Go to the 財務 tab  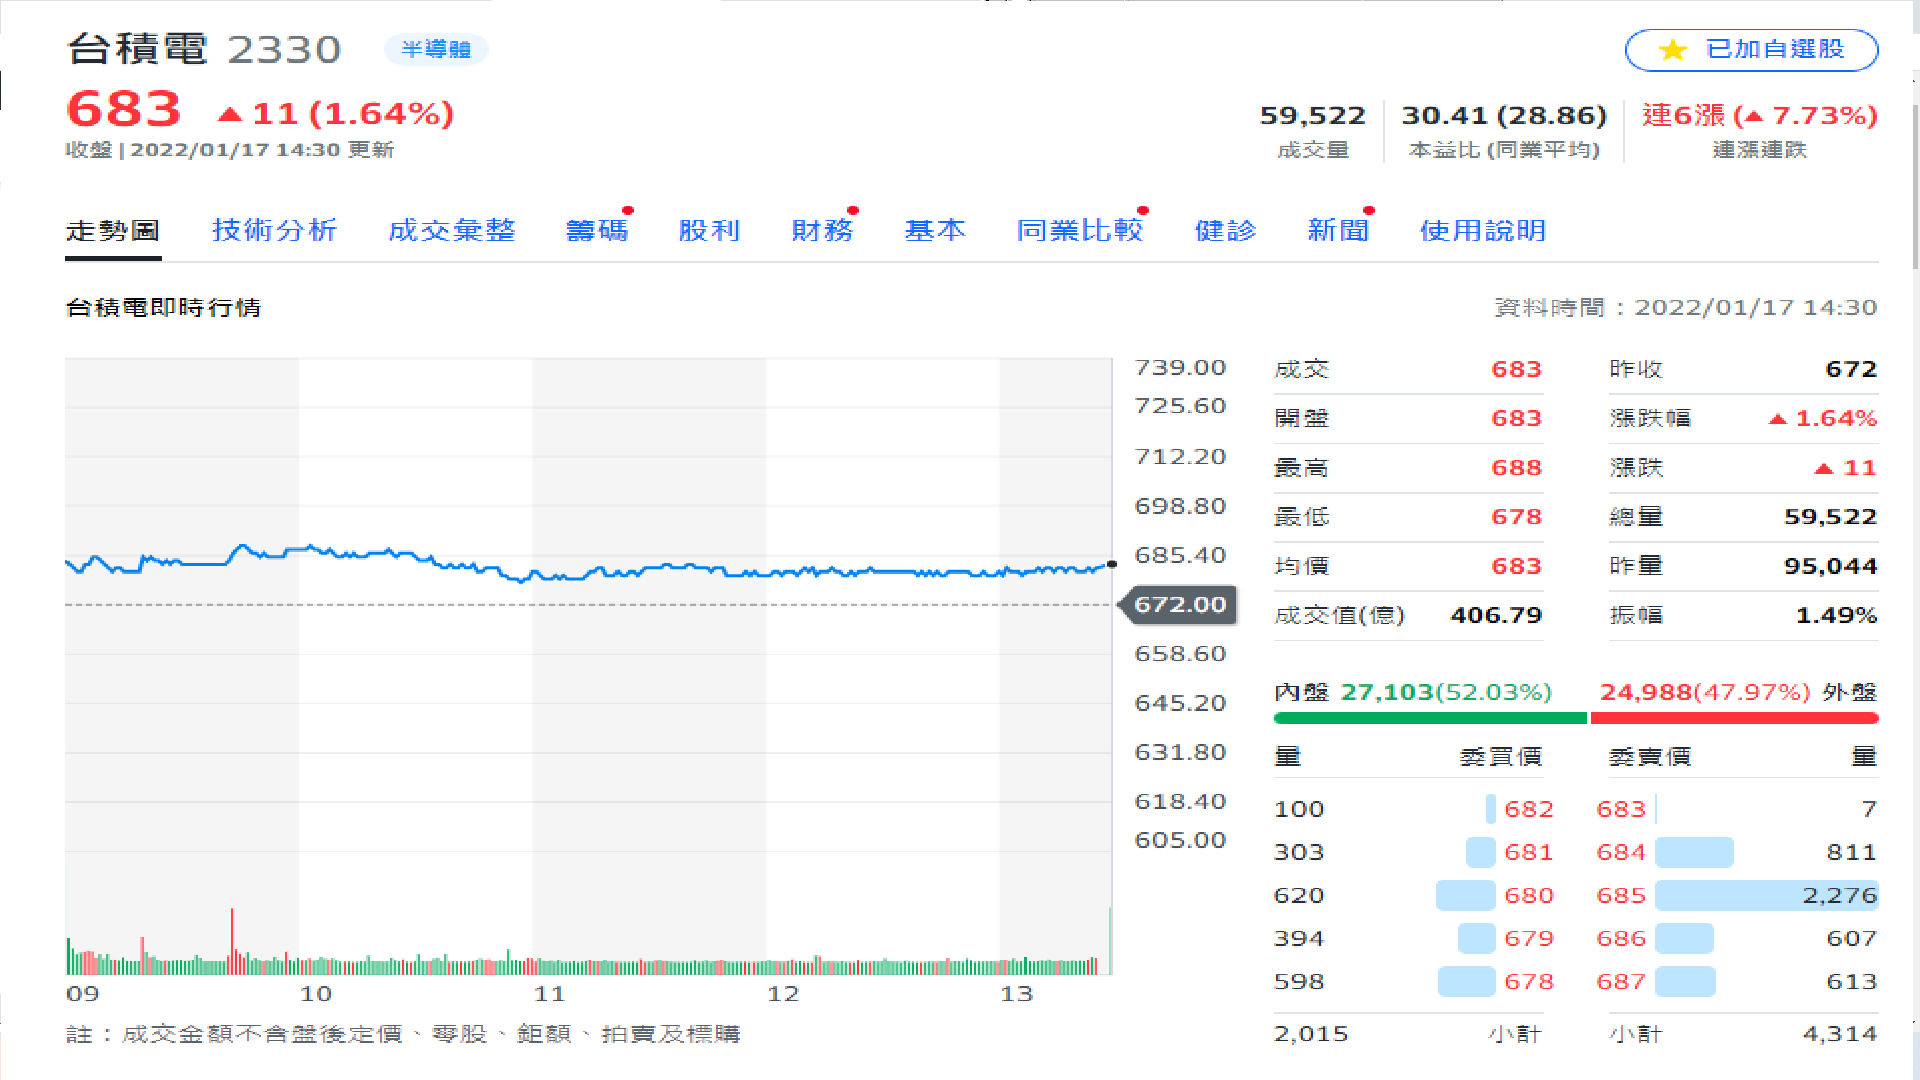(822, 230)
